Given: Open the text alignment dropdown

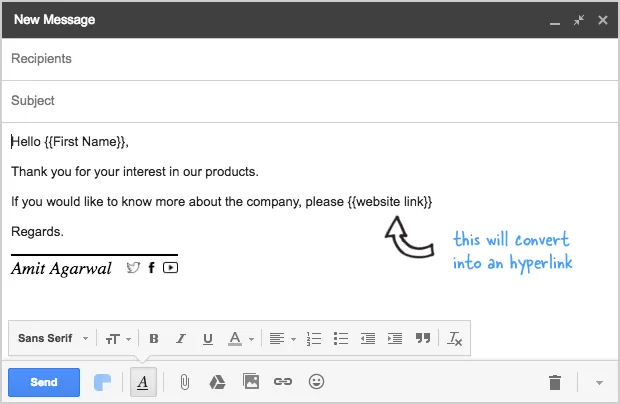Looking at the screenshot, I should click(282, 339).
